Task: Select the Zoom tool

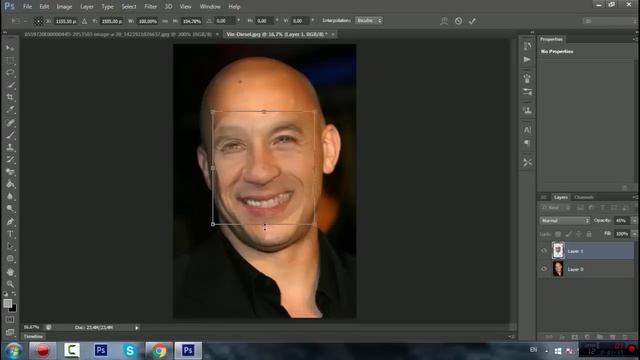Action: [x=10, y=284]
